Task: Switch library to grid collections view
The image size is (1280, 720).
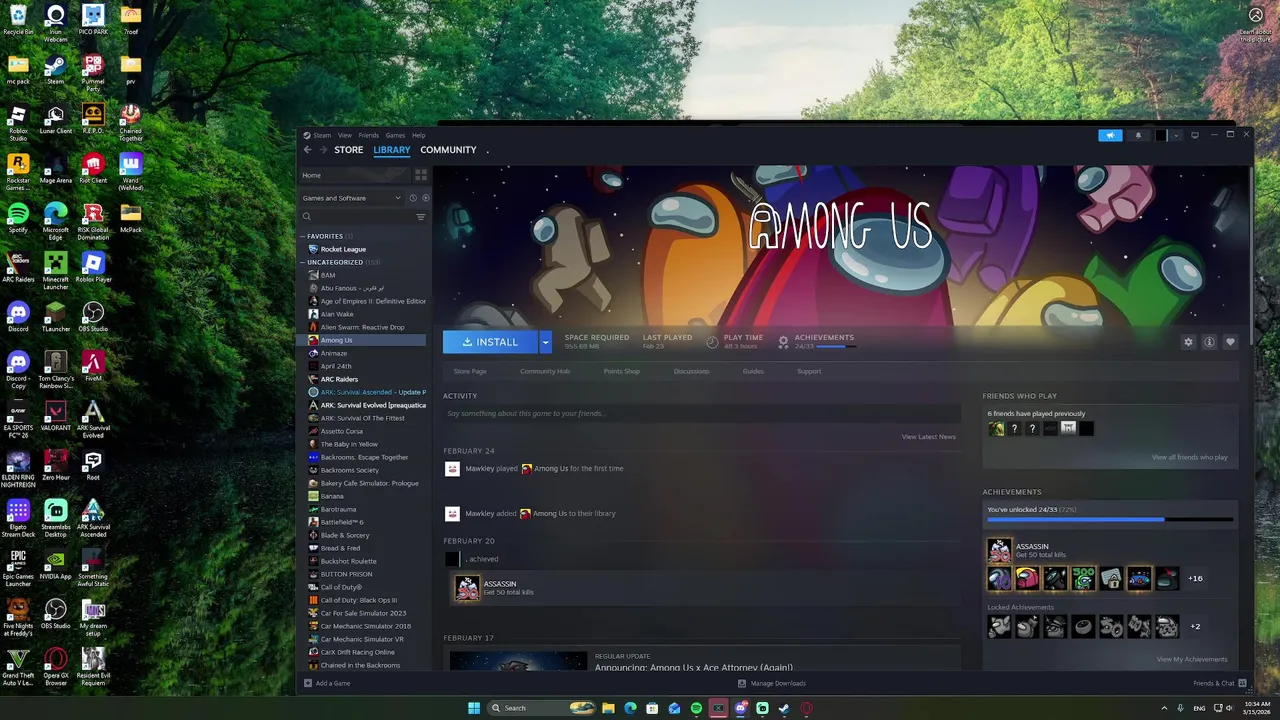Action: click(x=421, y=175)
